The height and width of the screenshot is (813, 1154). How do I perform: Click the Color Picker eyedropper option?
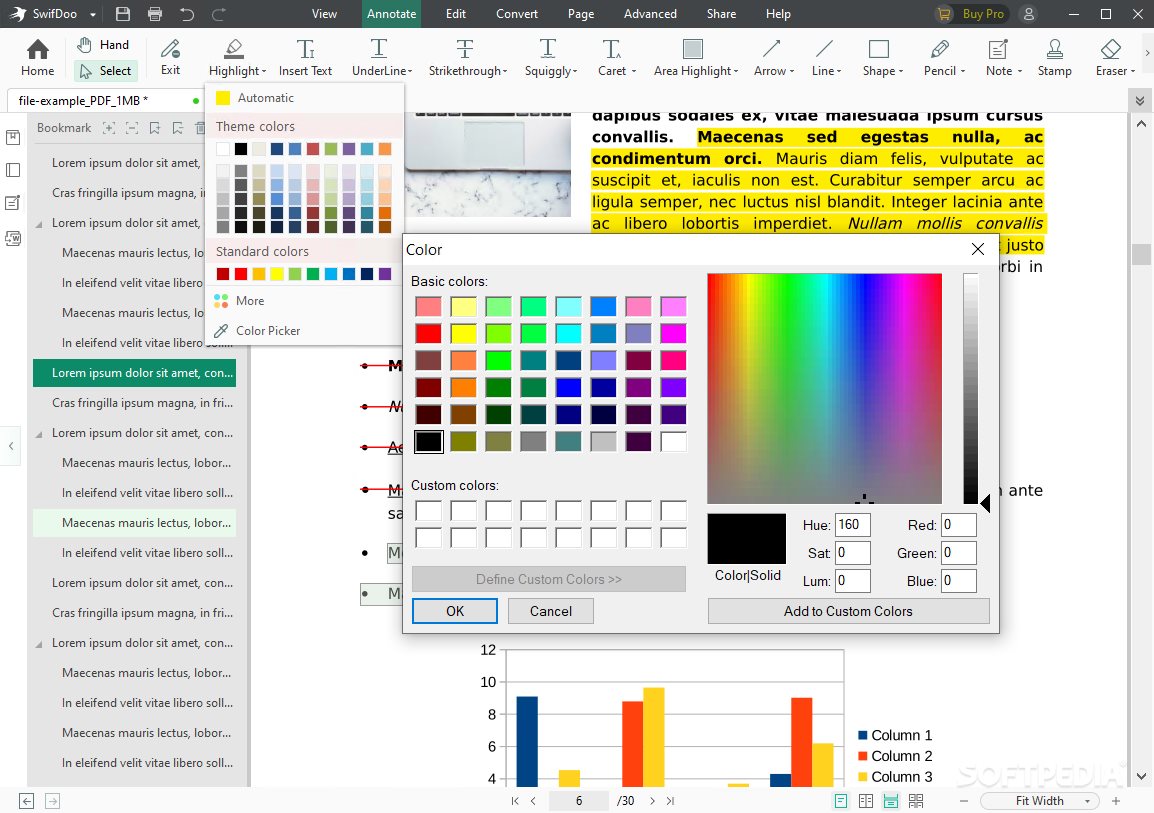[x=257, y=331]
